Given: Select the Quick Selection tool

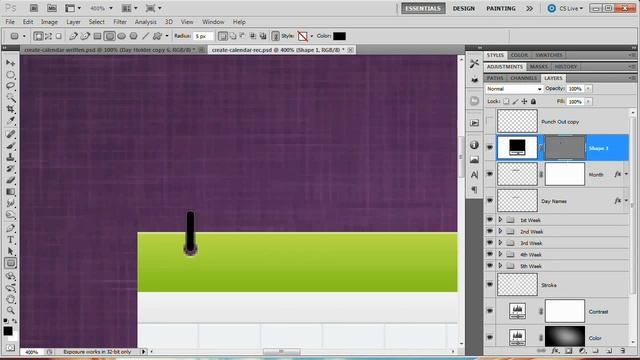Looking at the screenshot, I should pos(11,98).
